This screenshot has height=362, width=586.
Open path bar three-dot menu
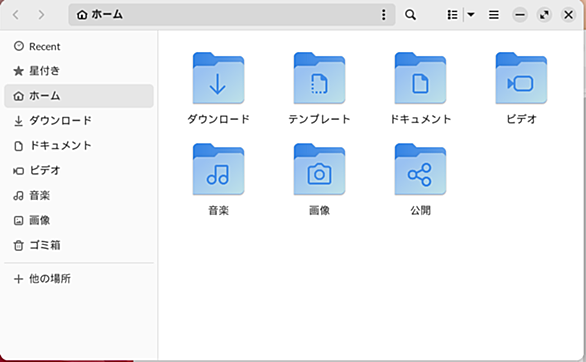click(x=383, y=15)
